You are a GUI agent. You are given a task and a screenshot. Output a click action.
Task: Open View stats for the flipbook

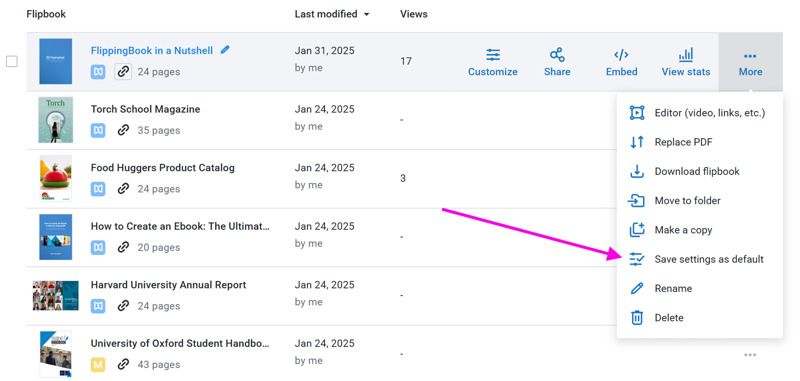tap(685, 62)
